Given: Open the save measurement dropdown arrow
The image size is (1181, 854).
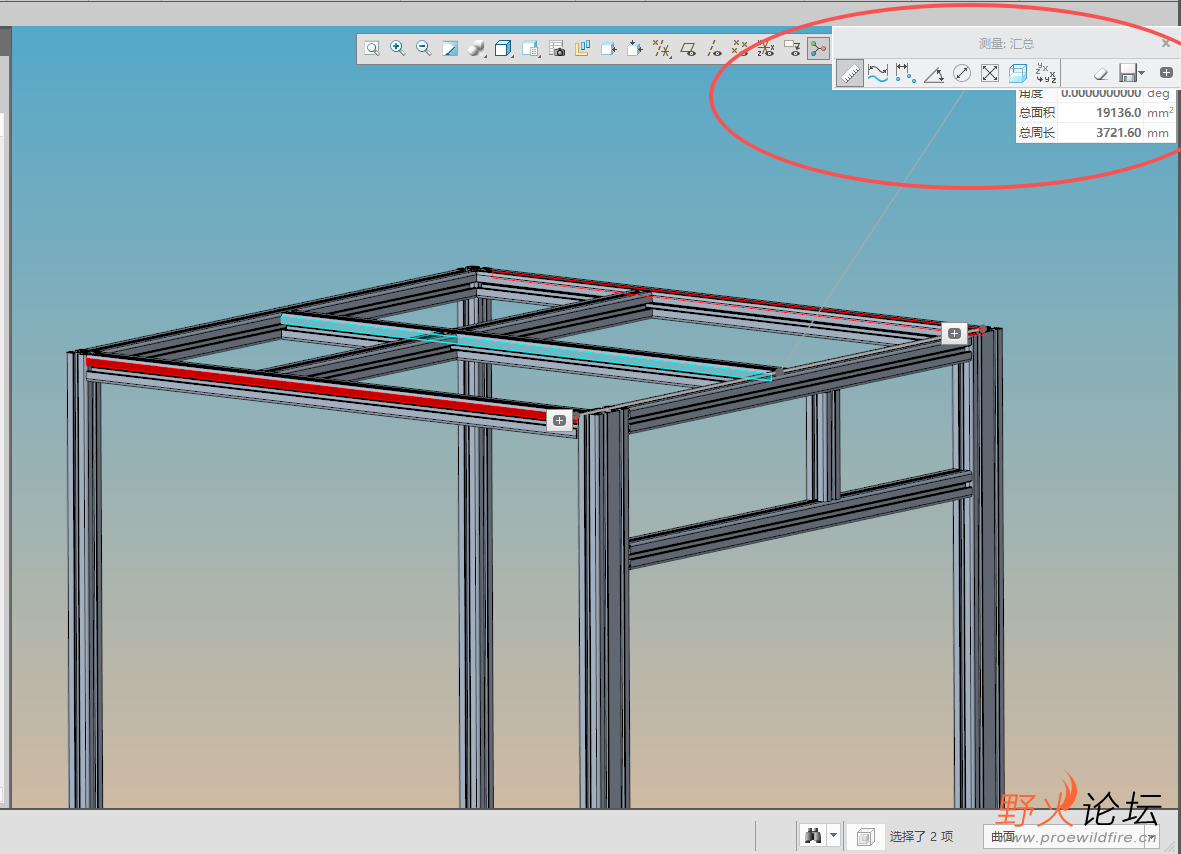Looking at the screenshot, I should pos(1142,73).
